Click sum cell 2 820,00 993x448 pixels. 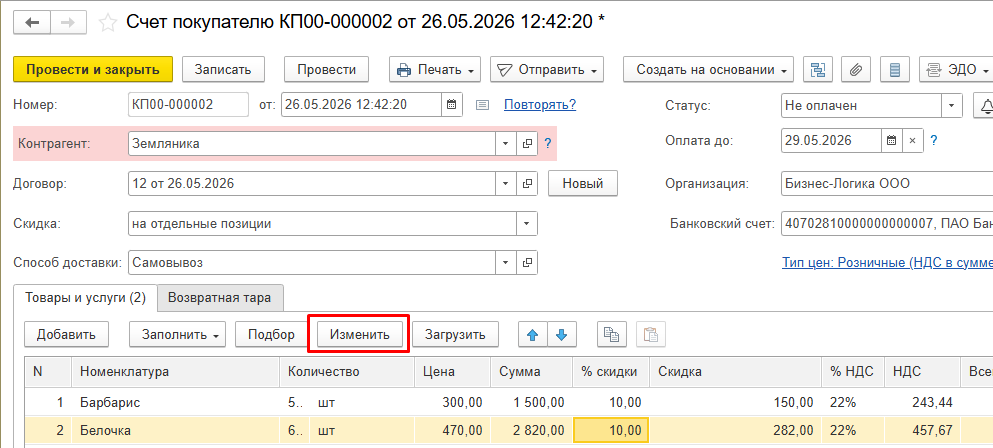click(531, 431)
